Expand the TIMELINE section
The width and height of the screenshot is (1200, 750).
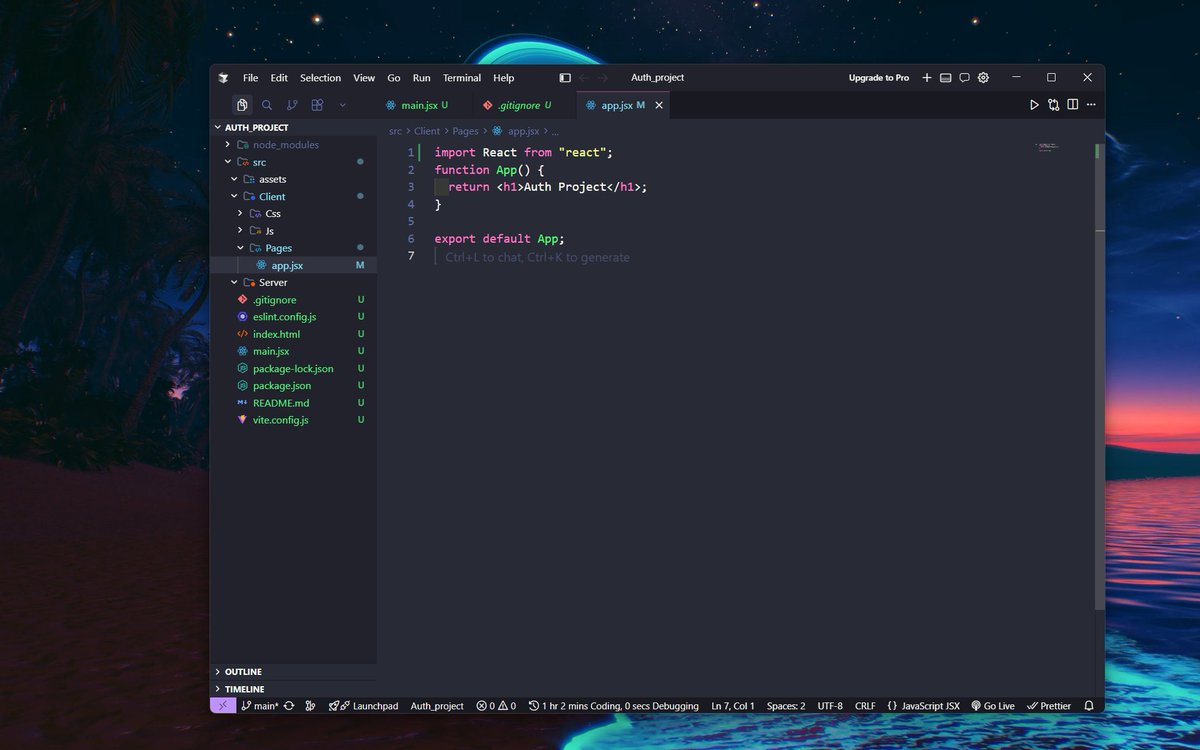pos(293,689)
